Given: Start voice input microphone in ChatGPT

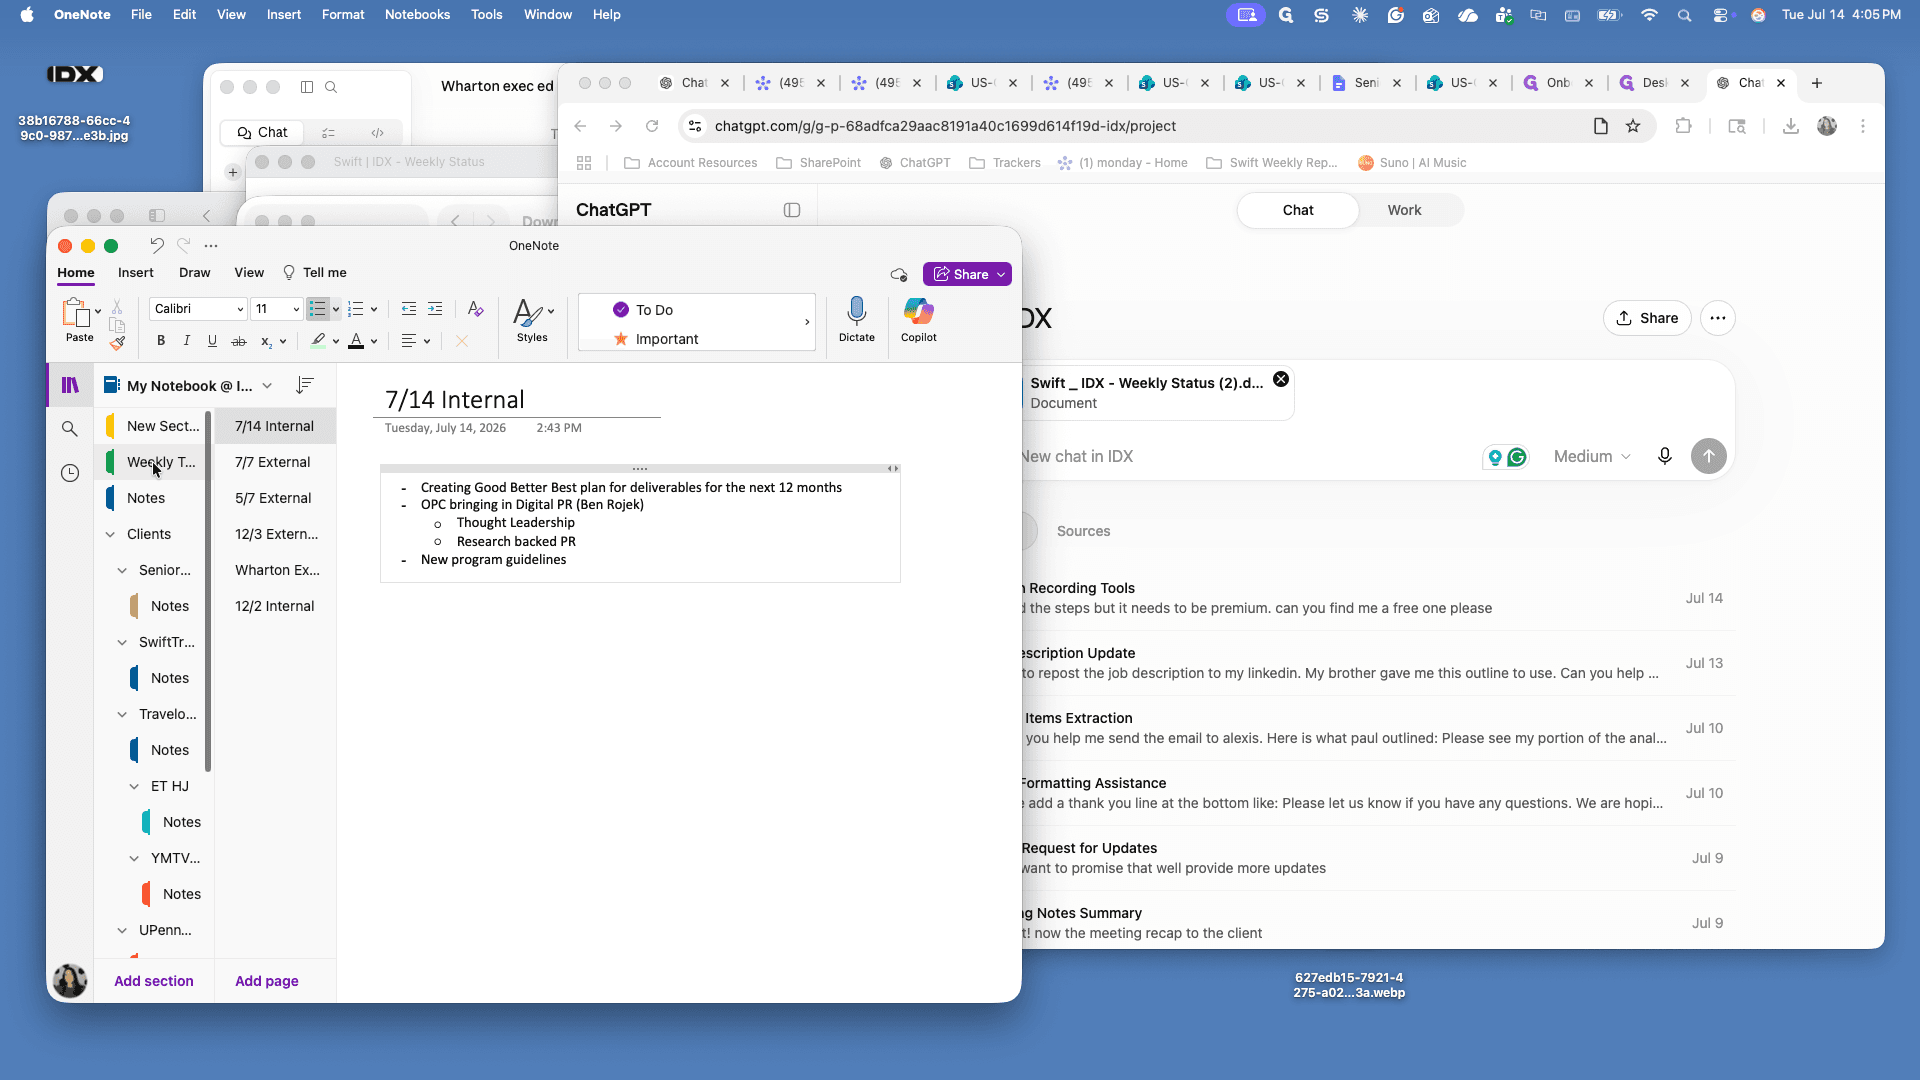Looking at the screenshot, I should [x=1664, y=456].
